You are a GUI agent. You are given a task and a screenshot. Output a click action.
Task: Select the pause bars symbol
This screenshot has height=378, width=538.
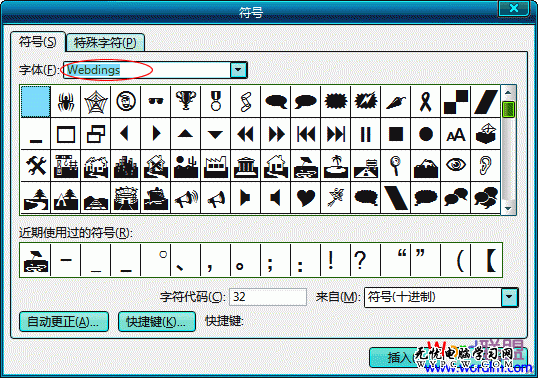coord(365,134)
